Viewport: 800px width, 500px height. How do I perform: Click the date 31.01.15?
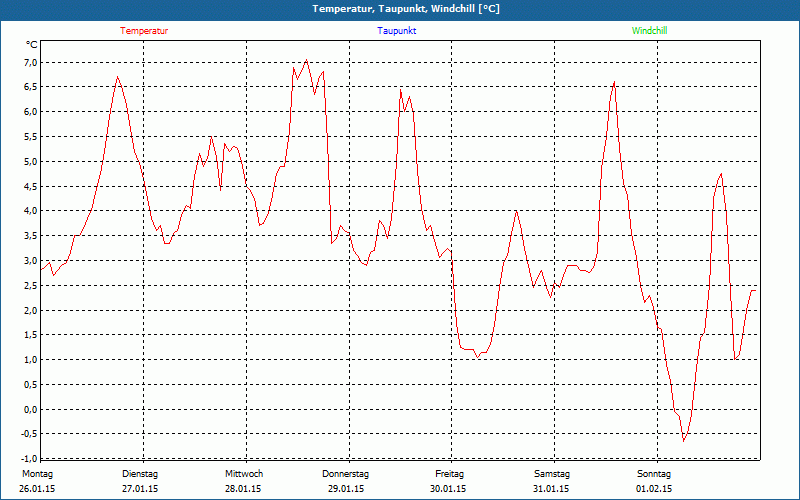551,489
